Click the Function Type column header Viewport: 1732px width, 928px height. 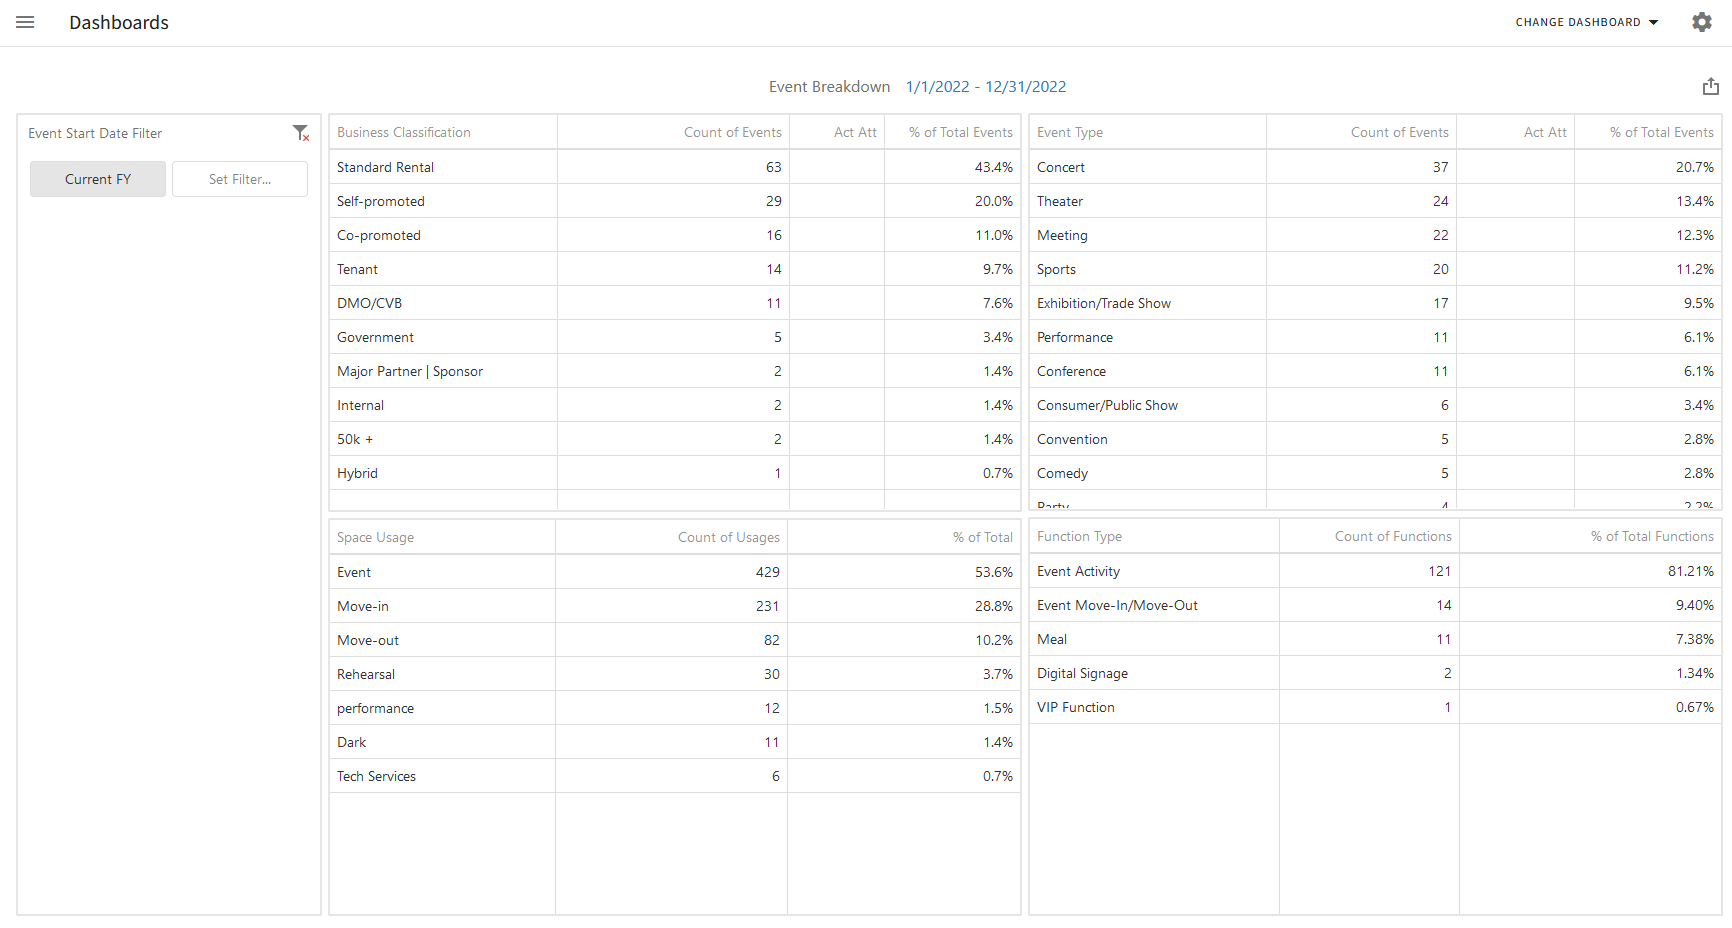click(1080, 535)
